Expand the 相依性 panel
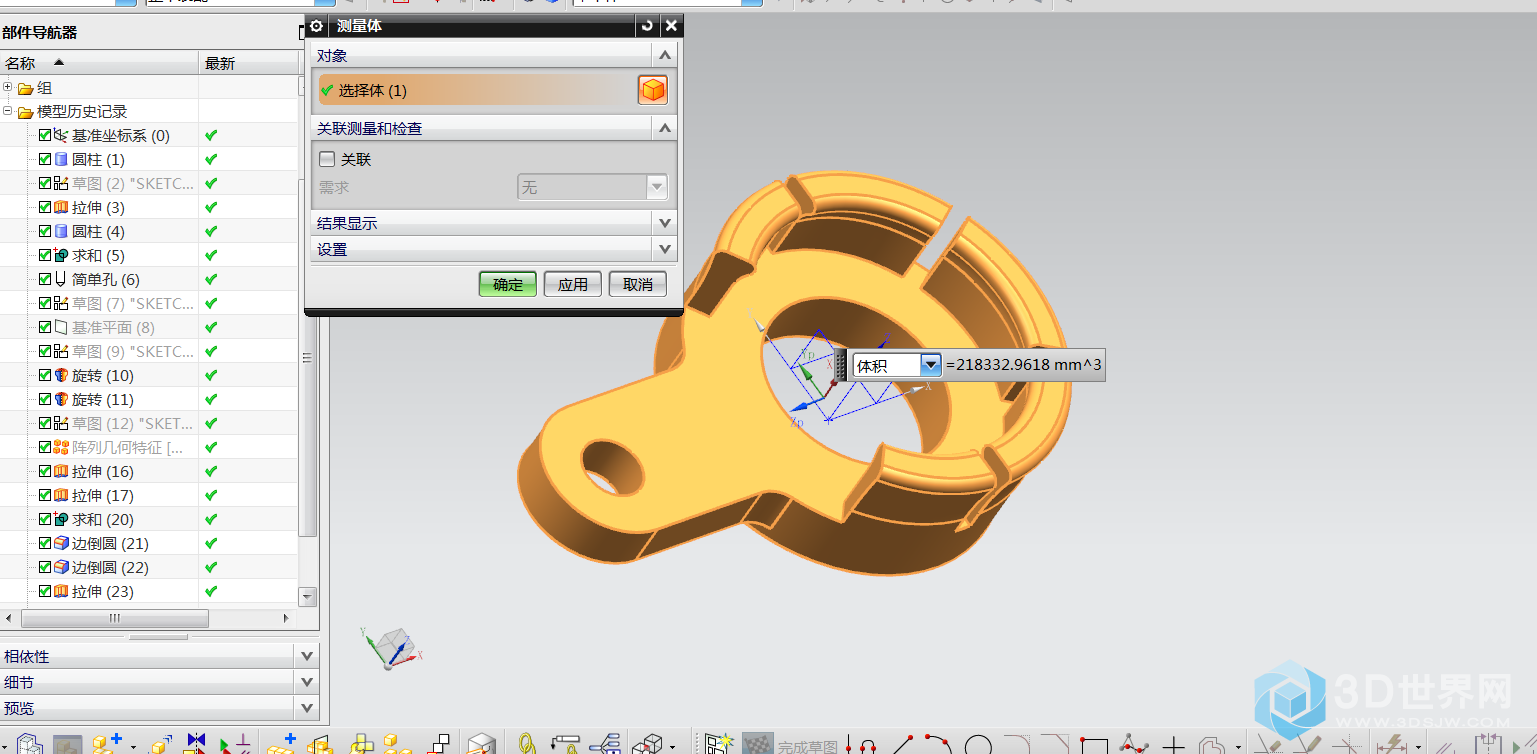This screenshot has width=1537, height=754. point(308,656)
